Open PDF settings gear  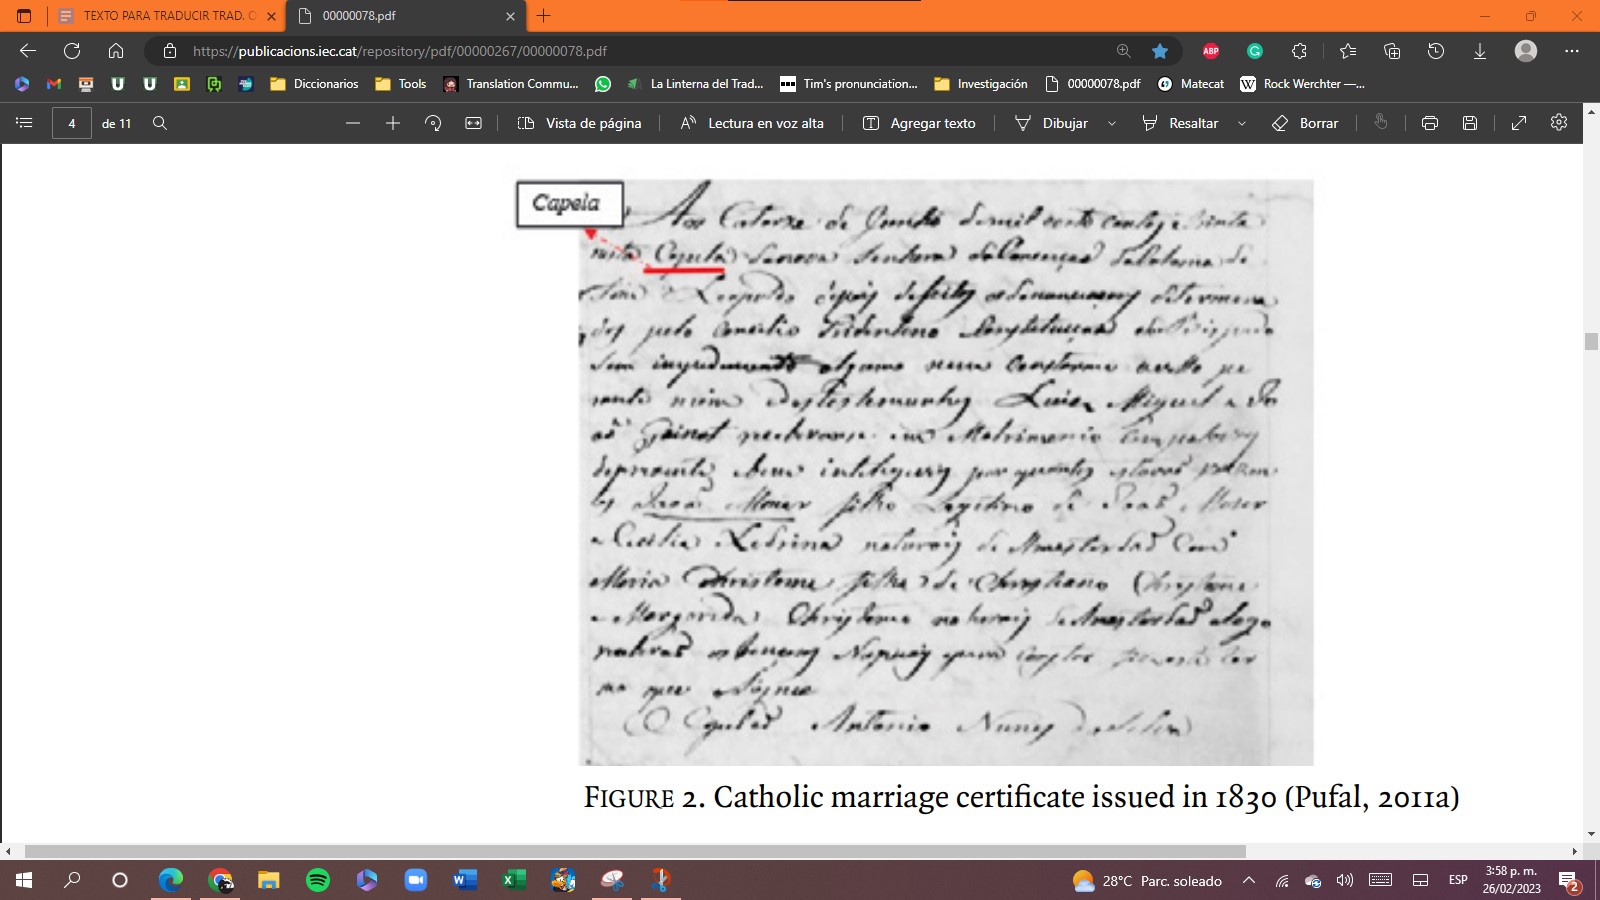(1559, 123)
